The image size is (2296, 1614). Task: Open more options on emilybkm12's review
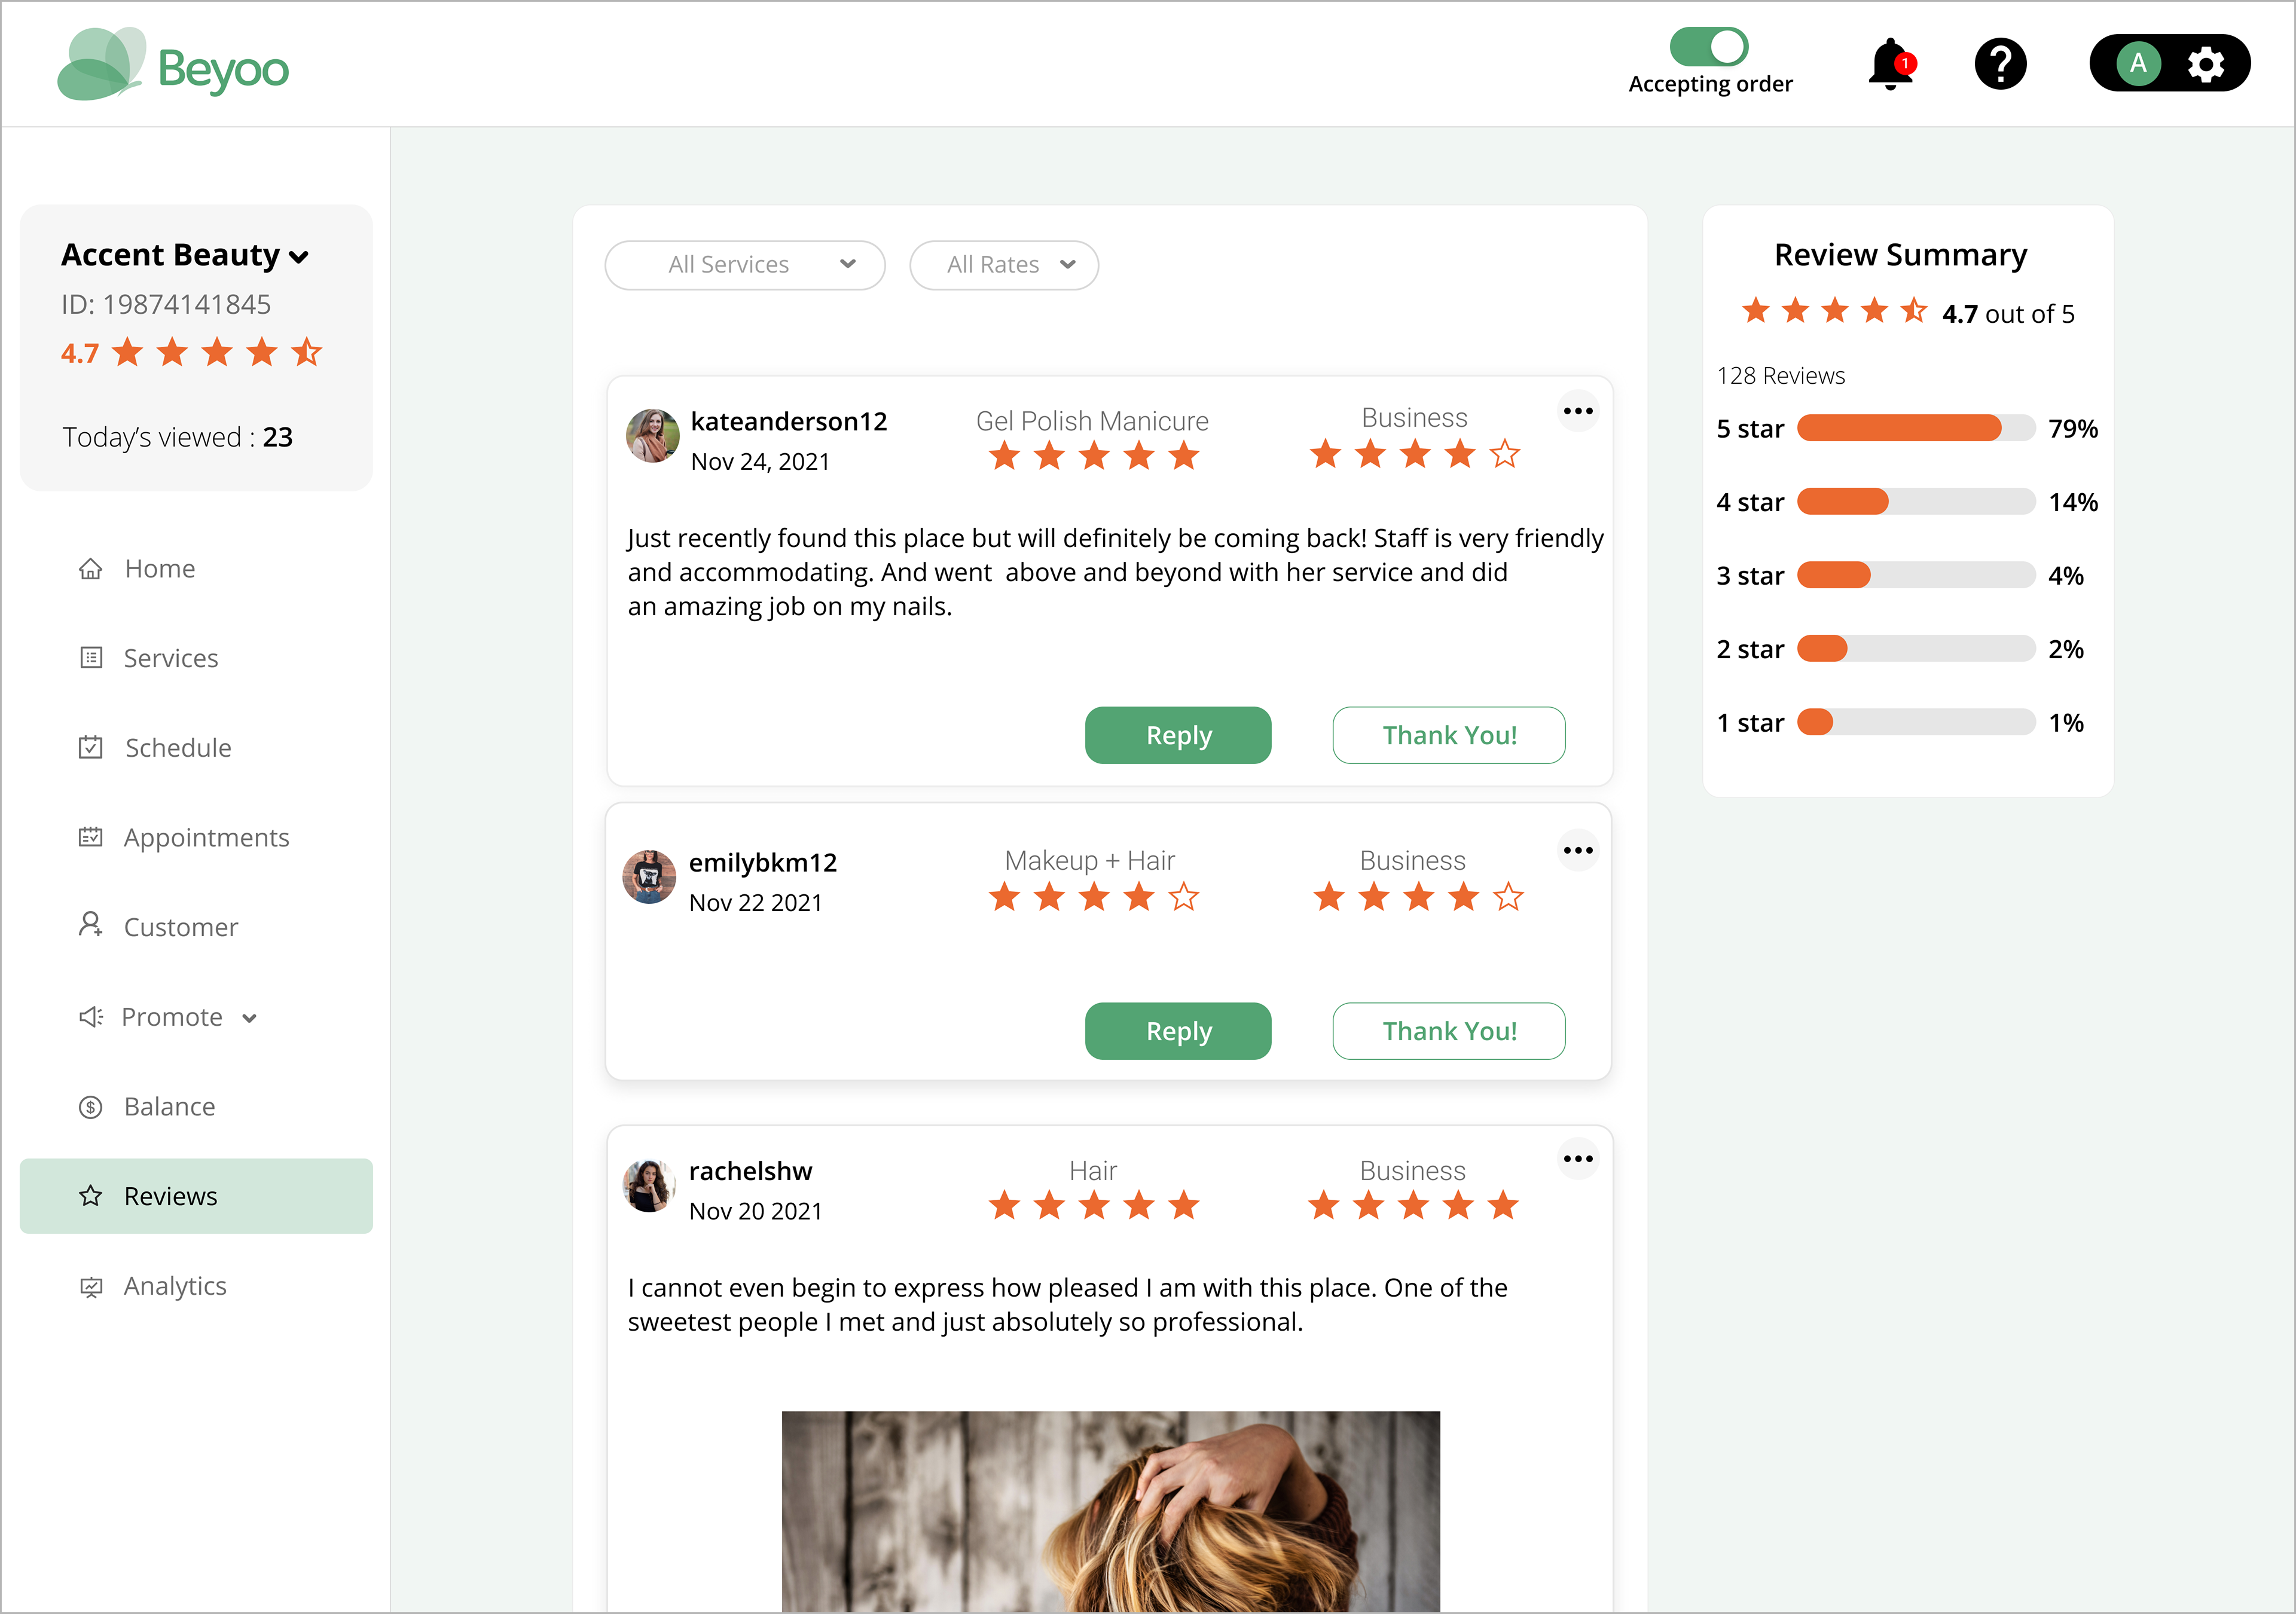[x=1578, y=850]
